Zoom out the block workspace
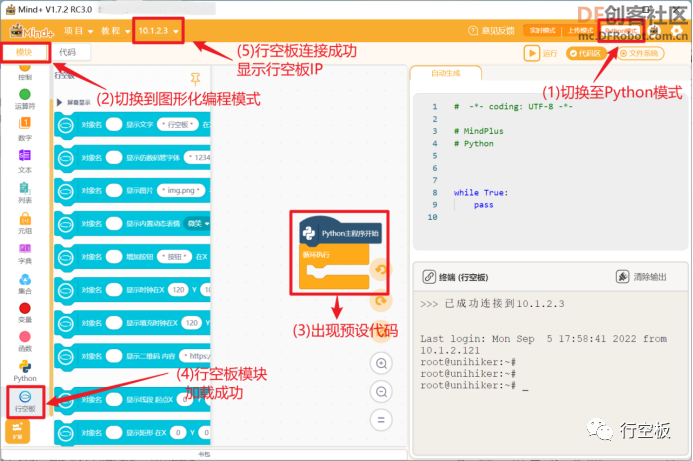The width and height of the screenshot is (693, 461). [x=381, y=392]
